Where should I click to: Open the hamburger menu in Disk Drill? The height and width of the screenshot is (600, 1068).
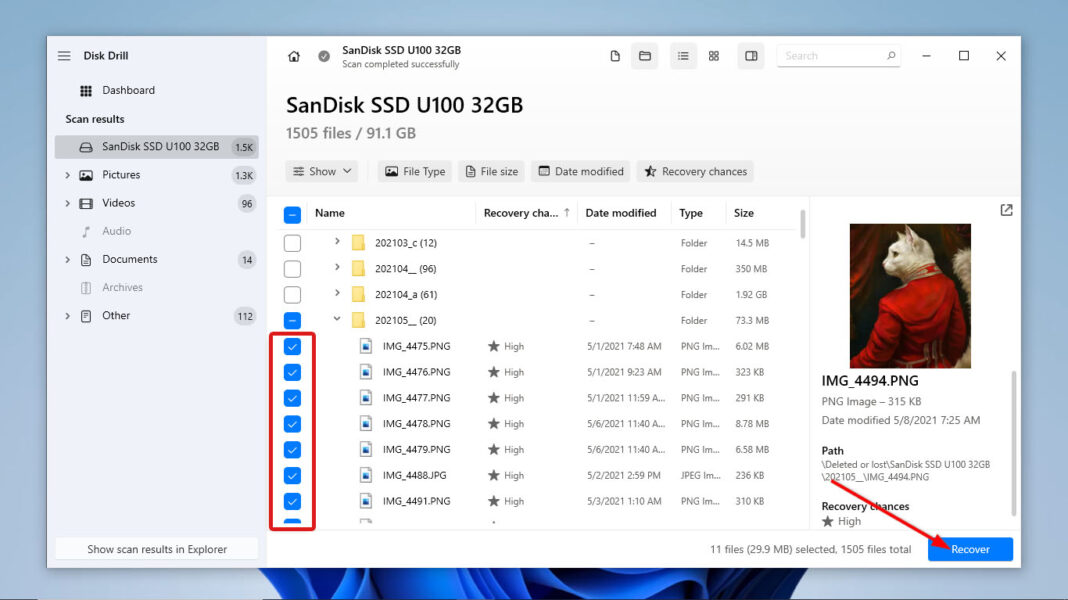coord(65,56)
